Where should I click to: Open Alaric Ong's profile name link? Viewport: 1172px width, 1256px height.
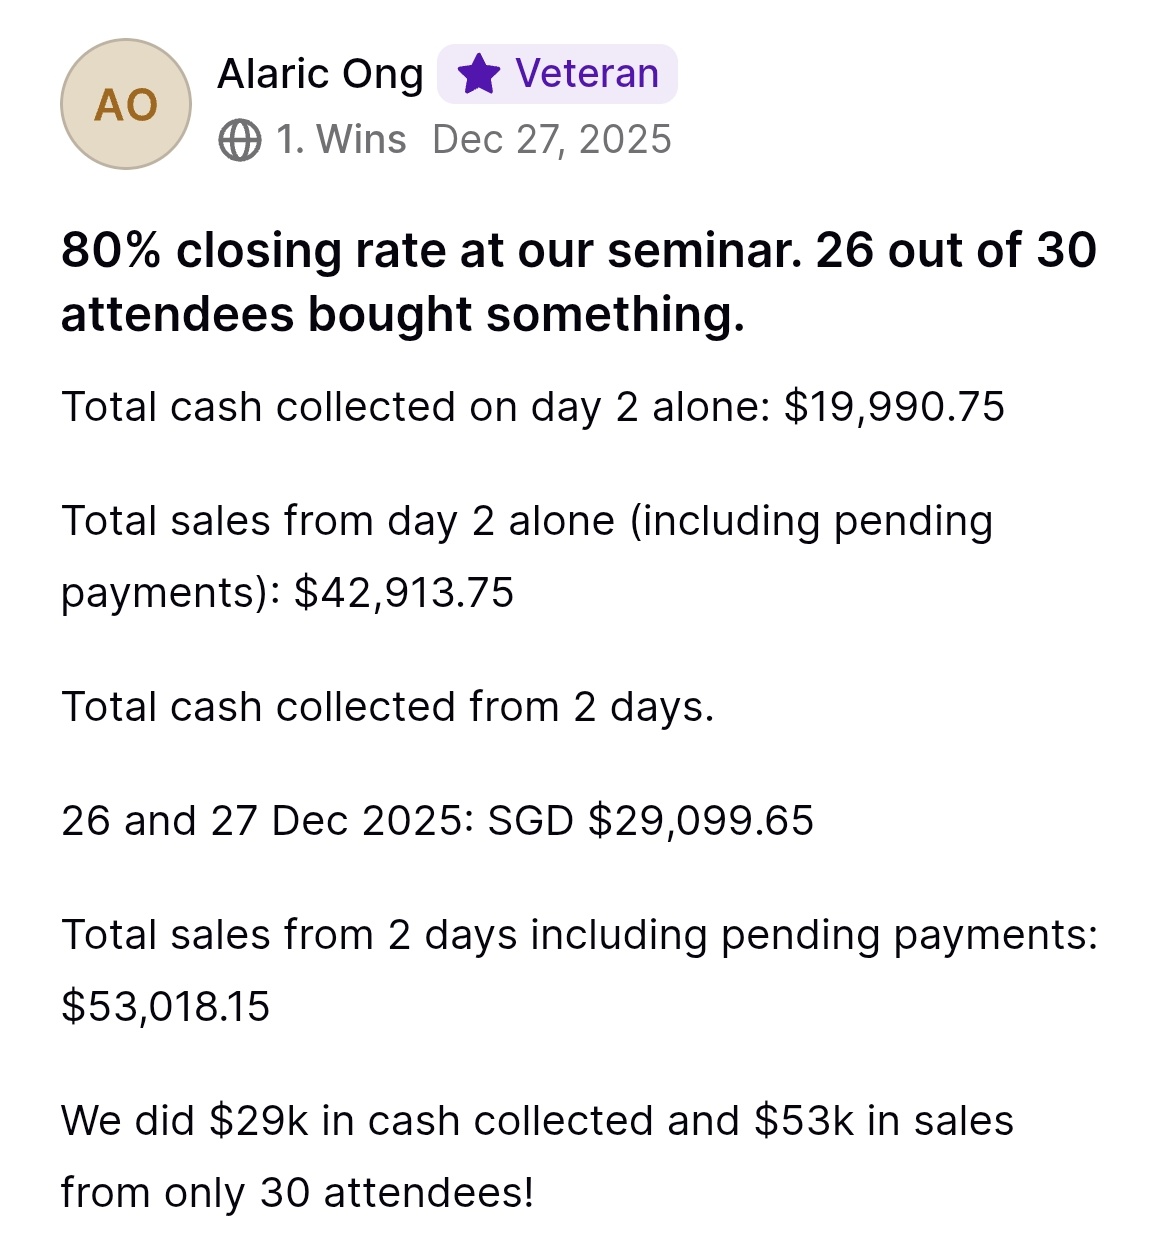321,74
